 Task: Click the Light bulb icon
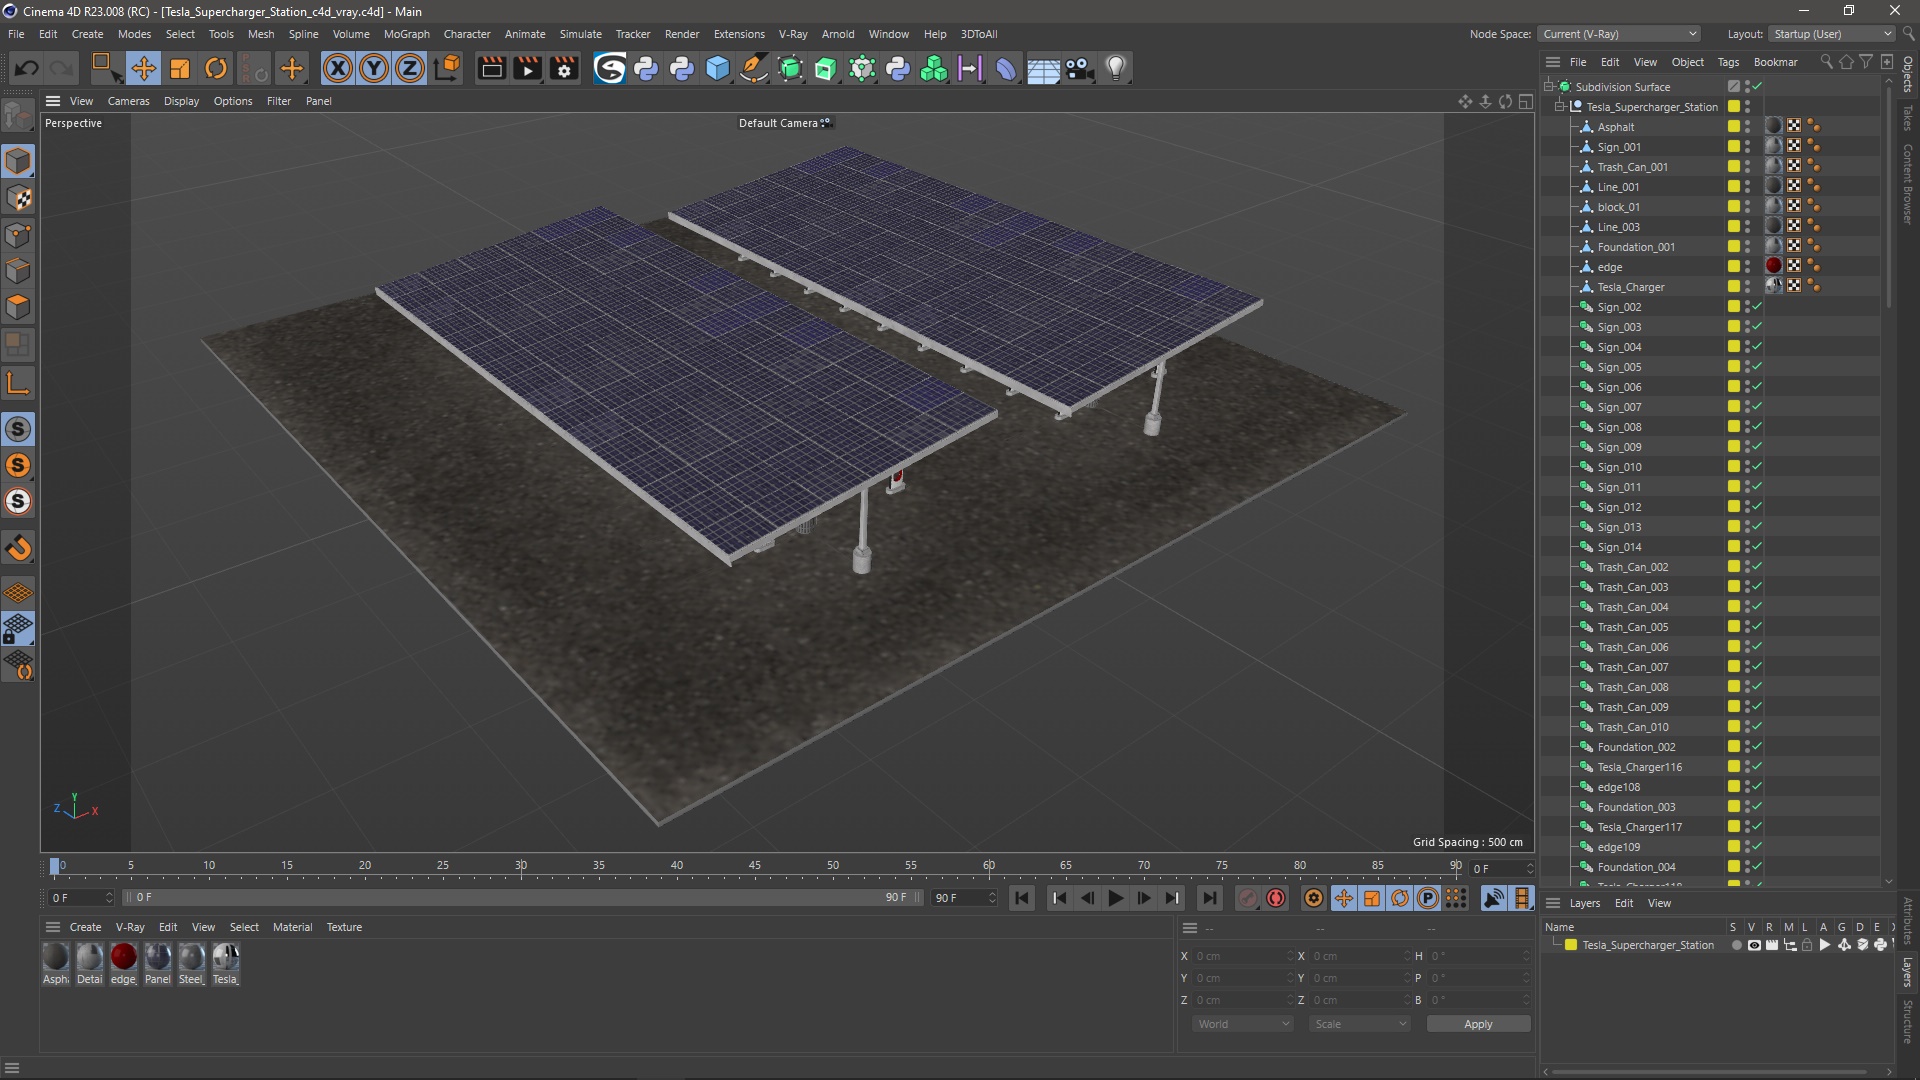tap(1116, 68)
